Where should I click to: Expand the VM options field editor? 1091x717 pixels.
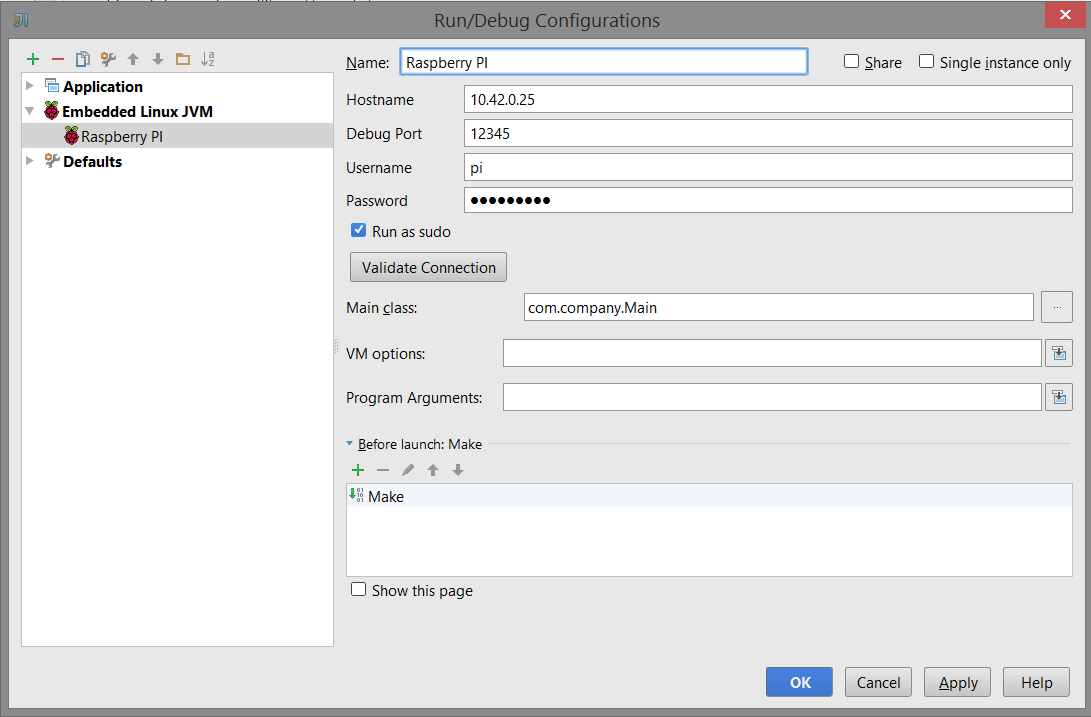(x=1059, y=353)
